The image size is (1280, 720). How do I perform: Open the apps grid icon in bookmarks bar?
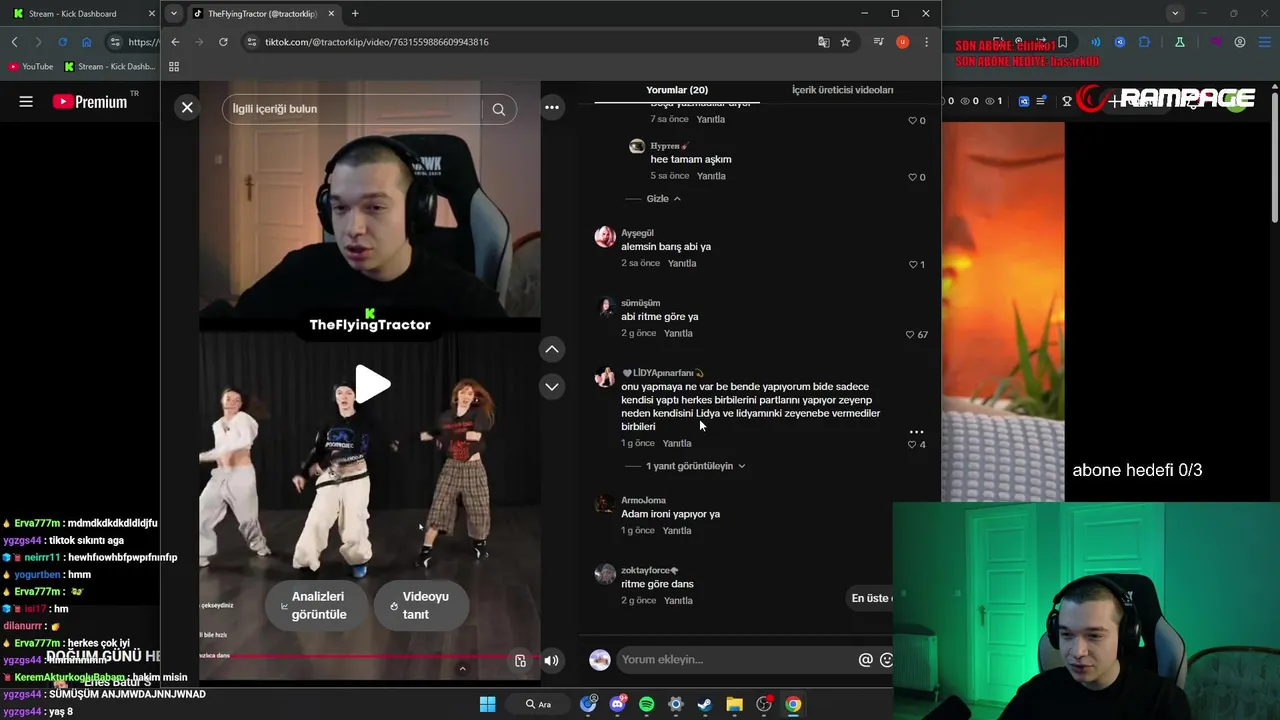click(x=174, y=67)
